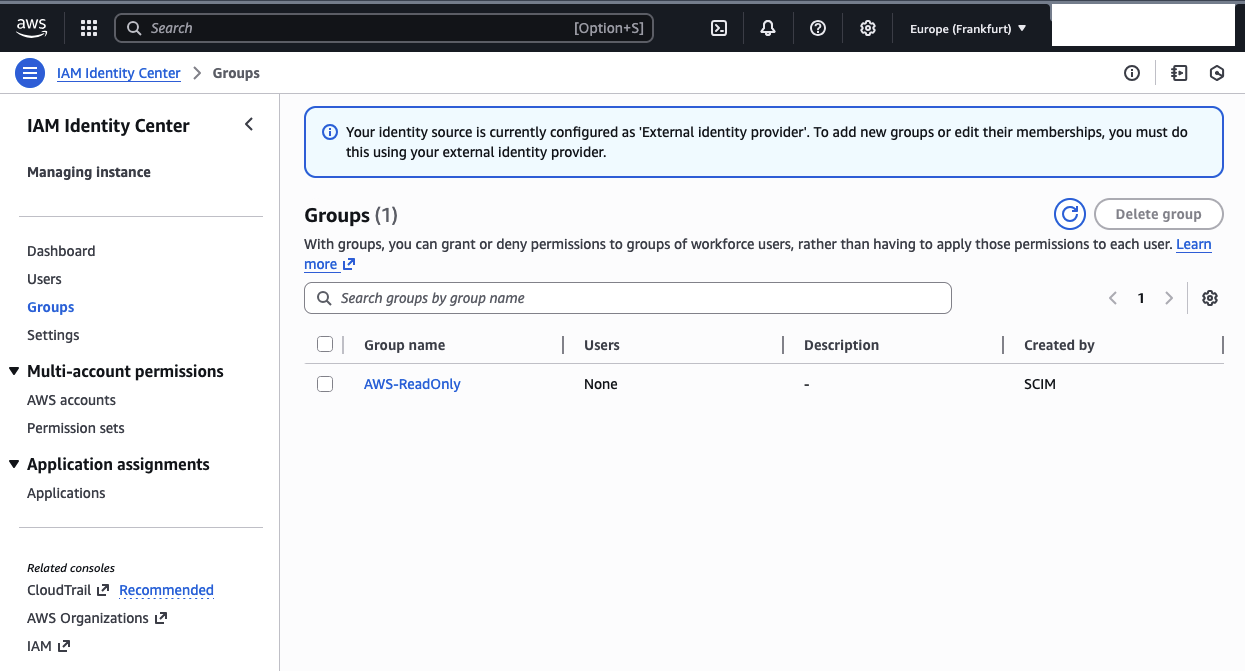The width and height of the screenshot is (1245, 671).
Task: Refresh the Groups list
Action: pos(1069,213)
